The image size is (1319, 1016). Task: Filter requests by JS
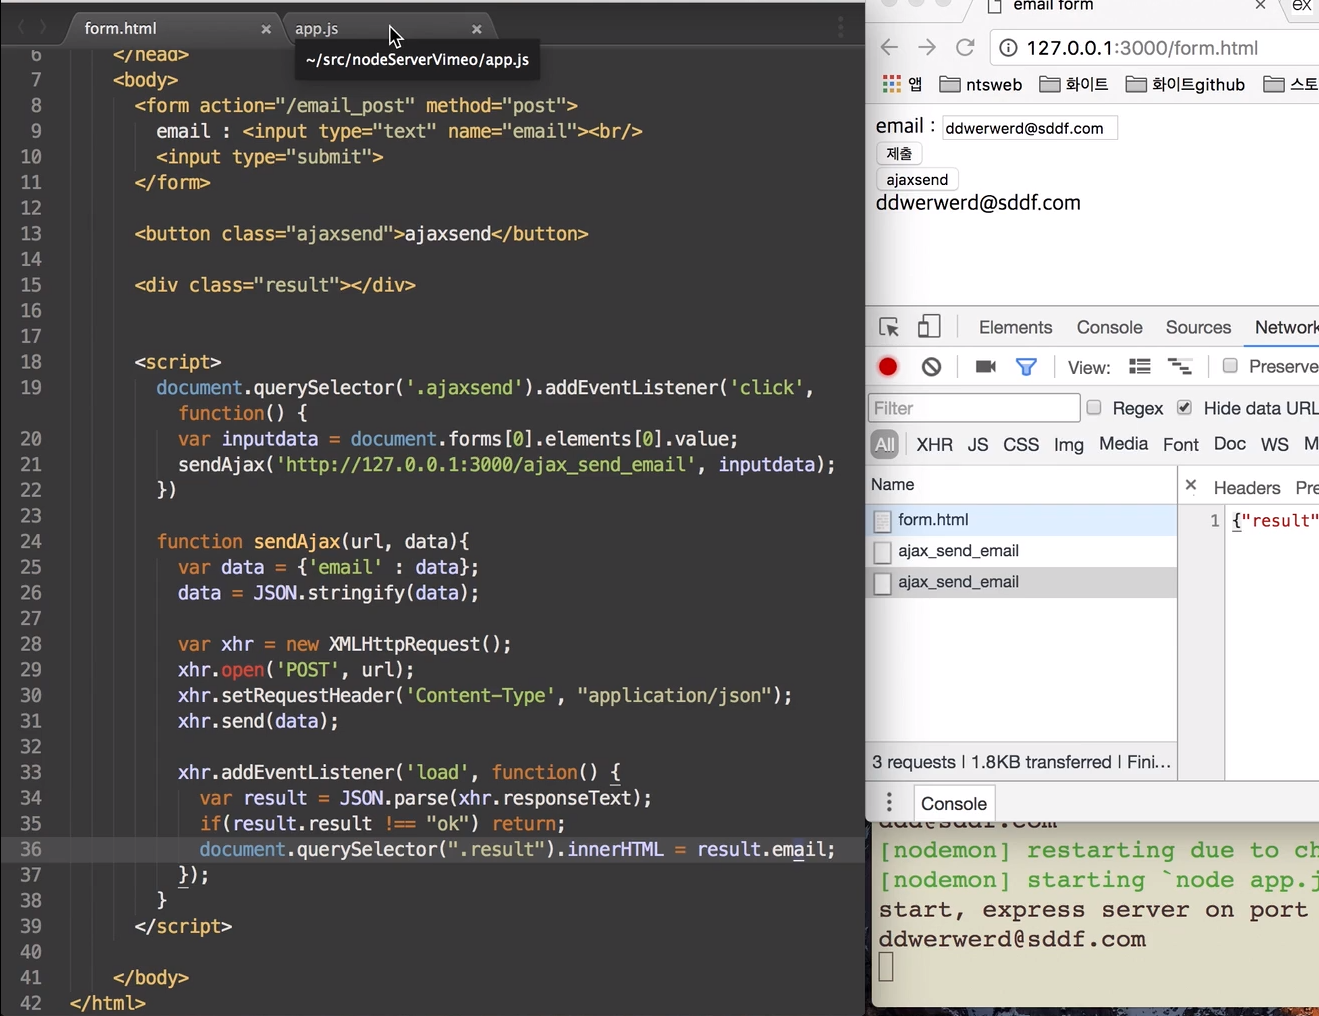[978, 444]
